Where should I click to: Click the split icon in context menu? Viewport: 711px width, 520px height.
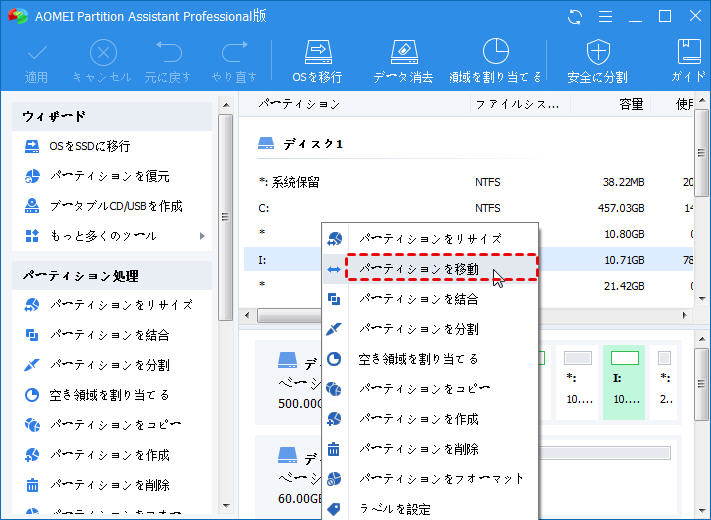(334, 329)
